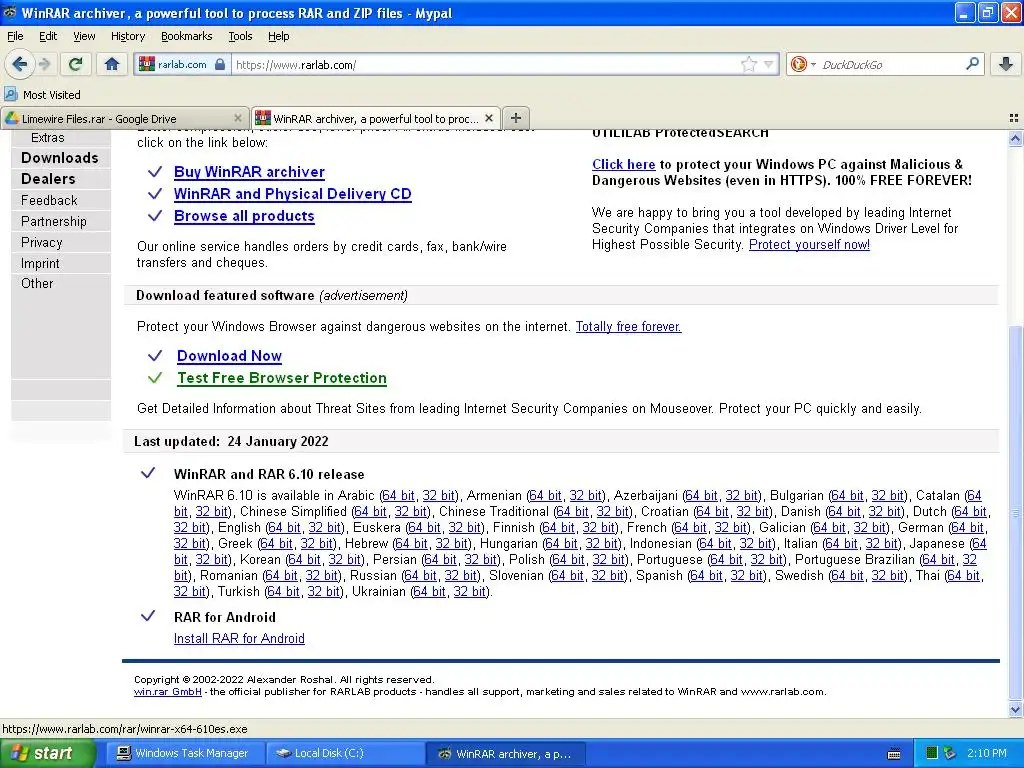Open the Tools menu
Image resolution: width=1024 pixels, height=768 pixels.
(x=240, y=36)
